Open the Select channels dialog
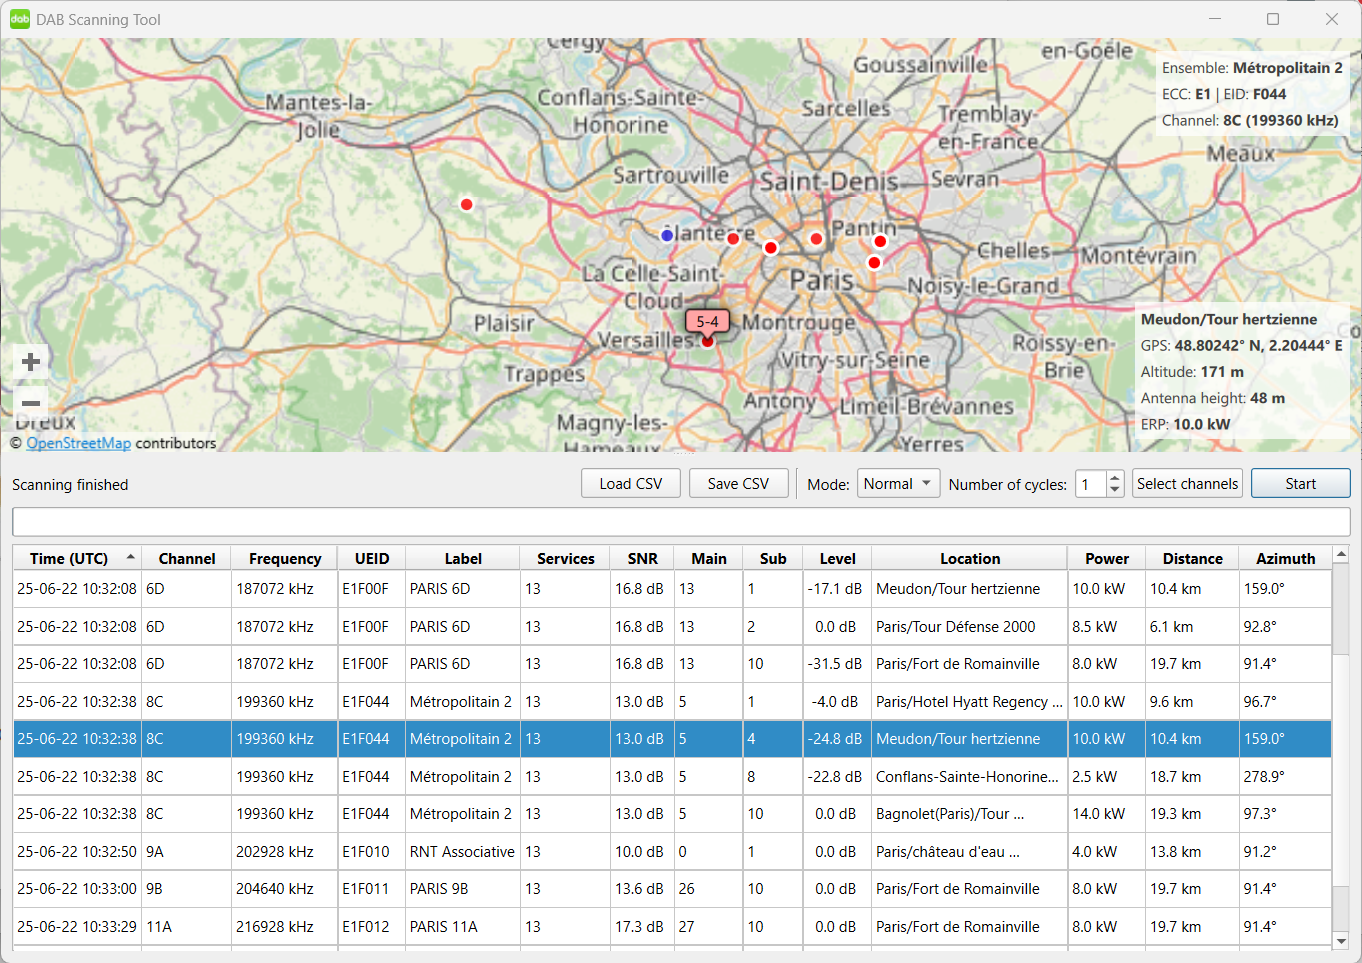 click(1188, 484)
